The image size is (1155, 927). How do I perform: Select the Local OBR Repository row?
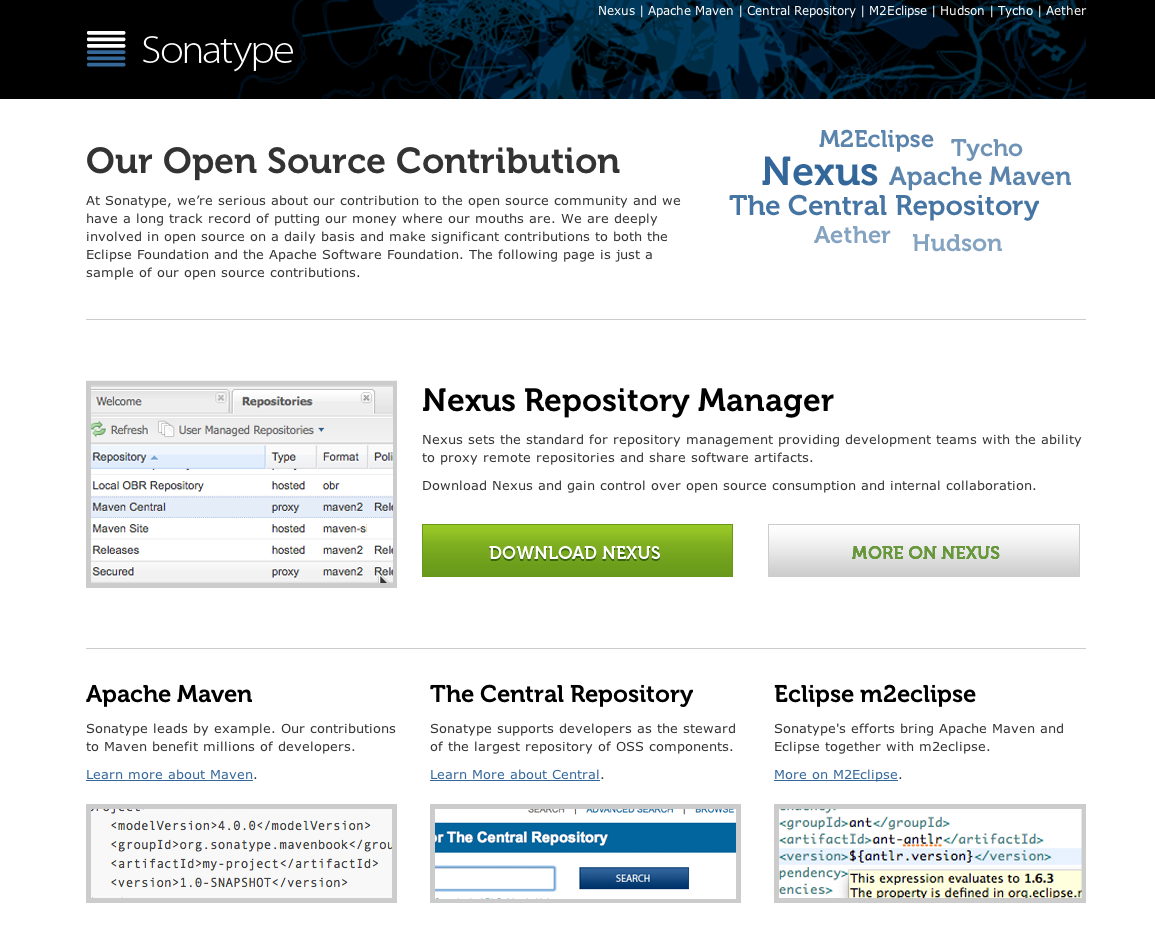point(242,486)
